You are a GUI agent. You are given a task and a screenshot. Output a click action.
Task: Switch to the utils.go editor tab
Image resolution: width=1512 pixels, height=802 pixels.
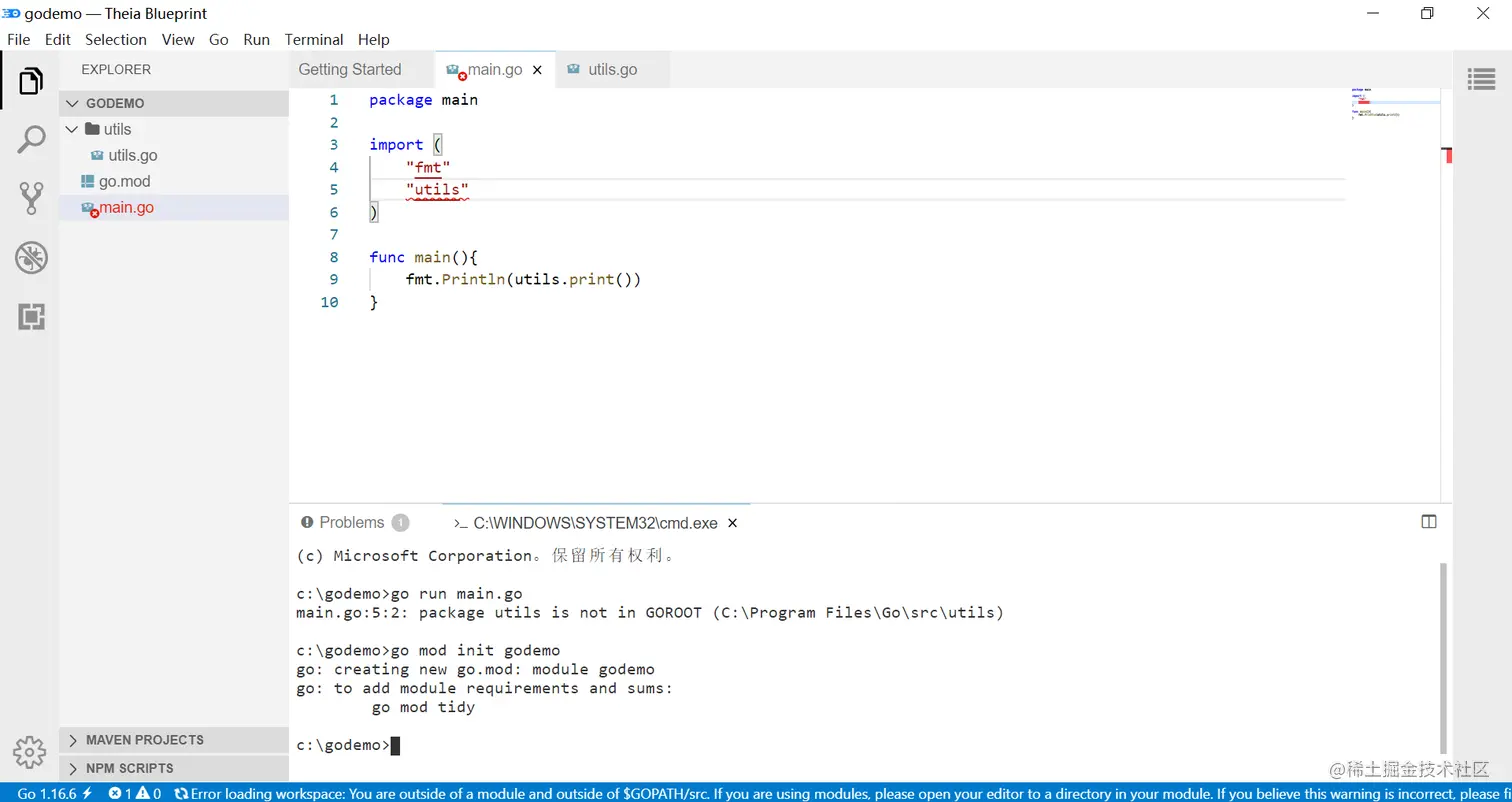[612, 69]
